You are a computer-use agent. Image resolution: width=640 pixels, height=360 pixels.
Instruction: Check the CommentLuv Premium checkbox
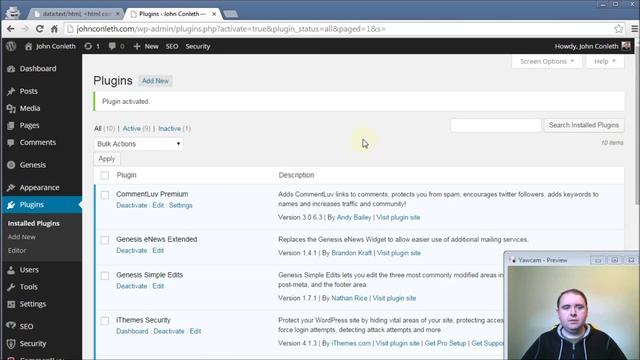[x=105, y=195]
